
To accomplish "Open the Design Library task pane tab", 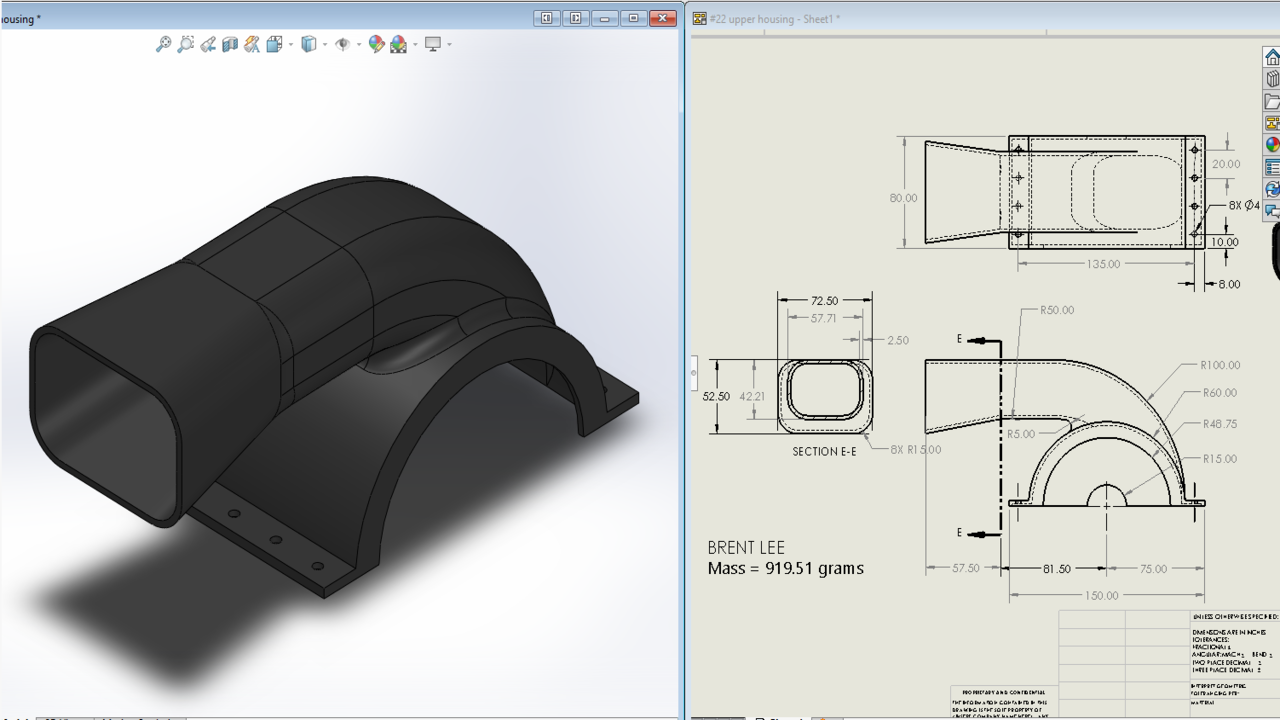I will point(1272,79).
